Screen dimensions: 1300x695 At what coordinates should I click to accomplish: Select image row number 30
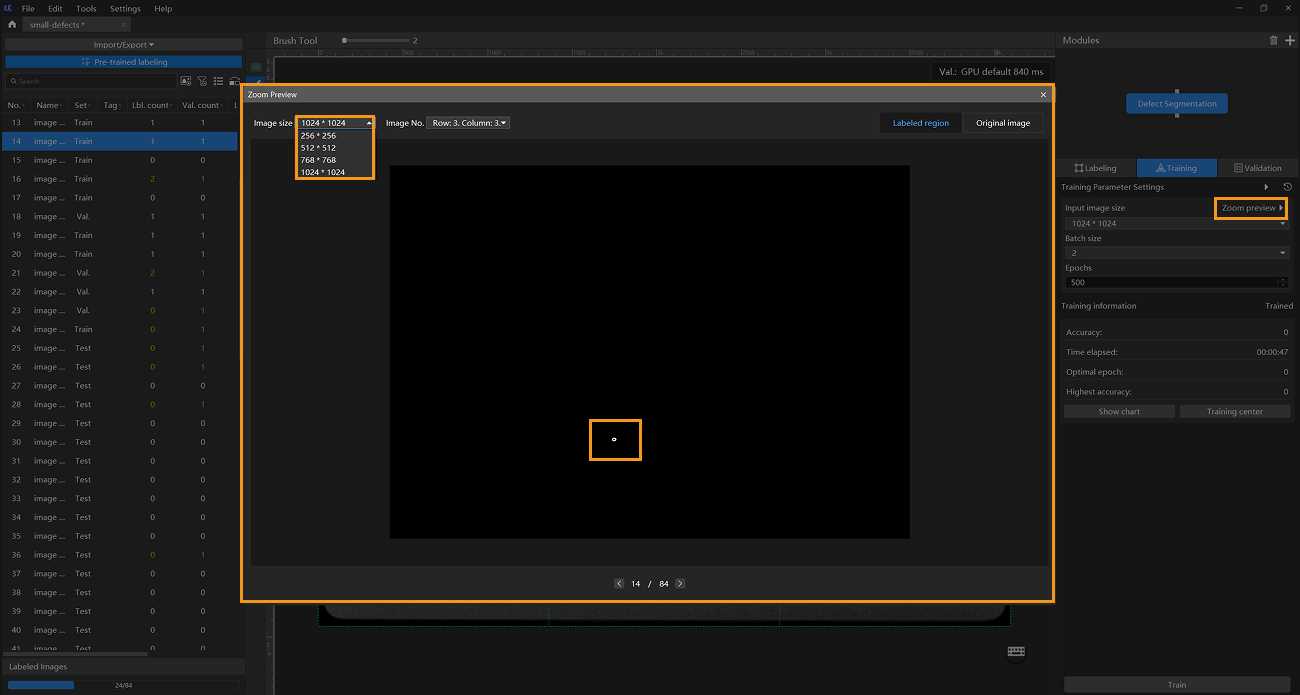120,442
